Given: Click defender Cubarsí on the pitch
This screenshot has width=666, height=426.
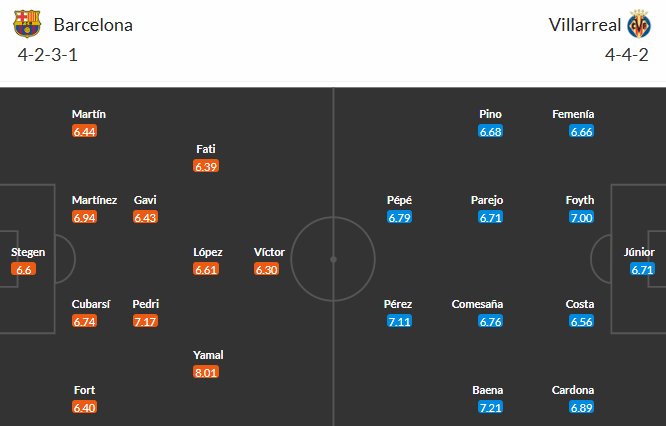Looking at the screenshot, I should [91, 304].
